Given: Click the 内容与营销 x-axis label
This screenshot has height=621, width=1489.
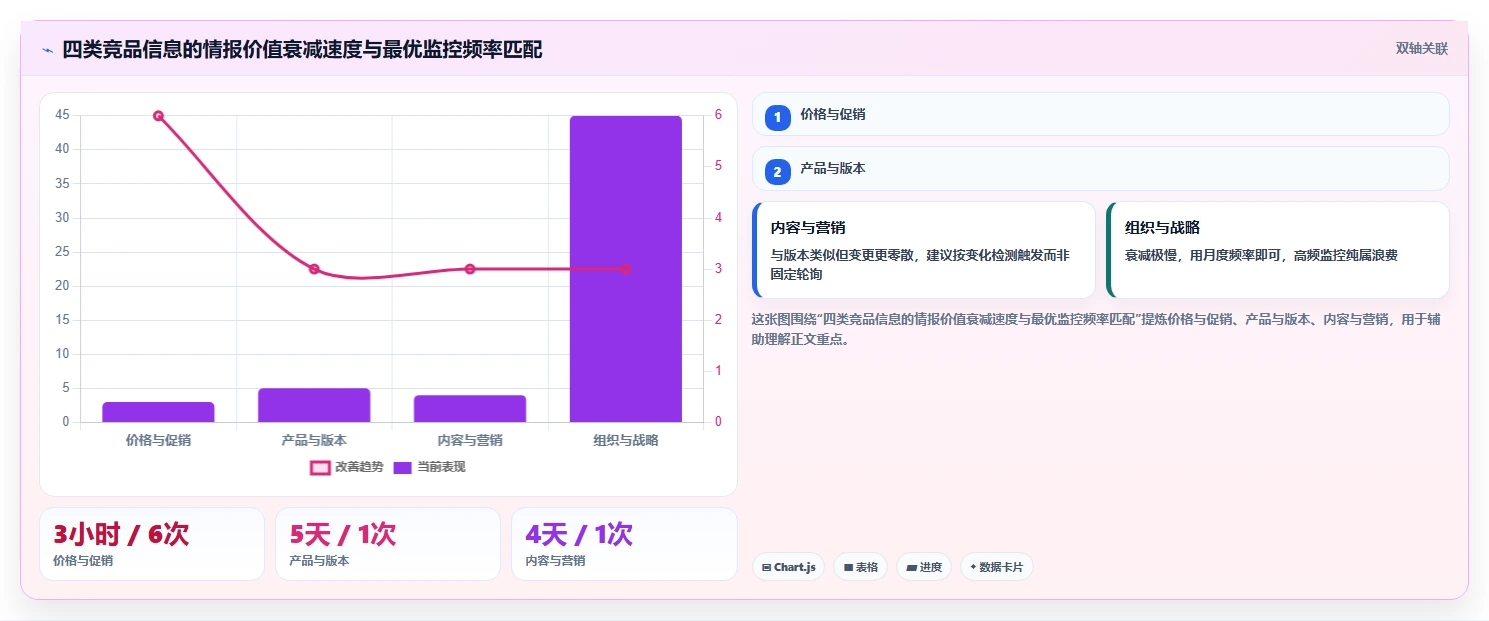Looking at the screenshot, I should click(x=470, y=440).
